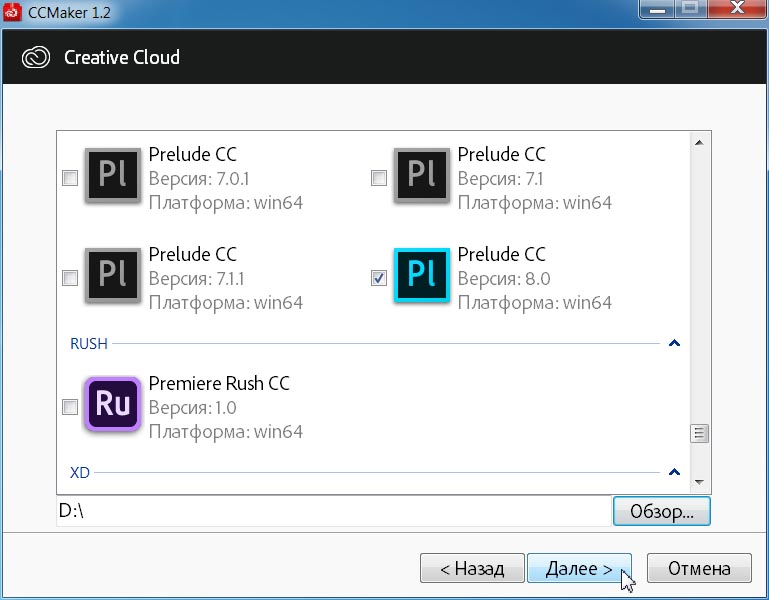Collapse the XD section chevron
The width and height of the screenshot is (769, 600).
click(674, 472)
